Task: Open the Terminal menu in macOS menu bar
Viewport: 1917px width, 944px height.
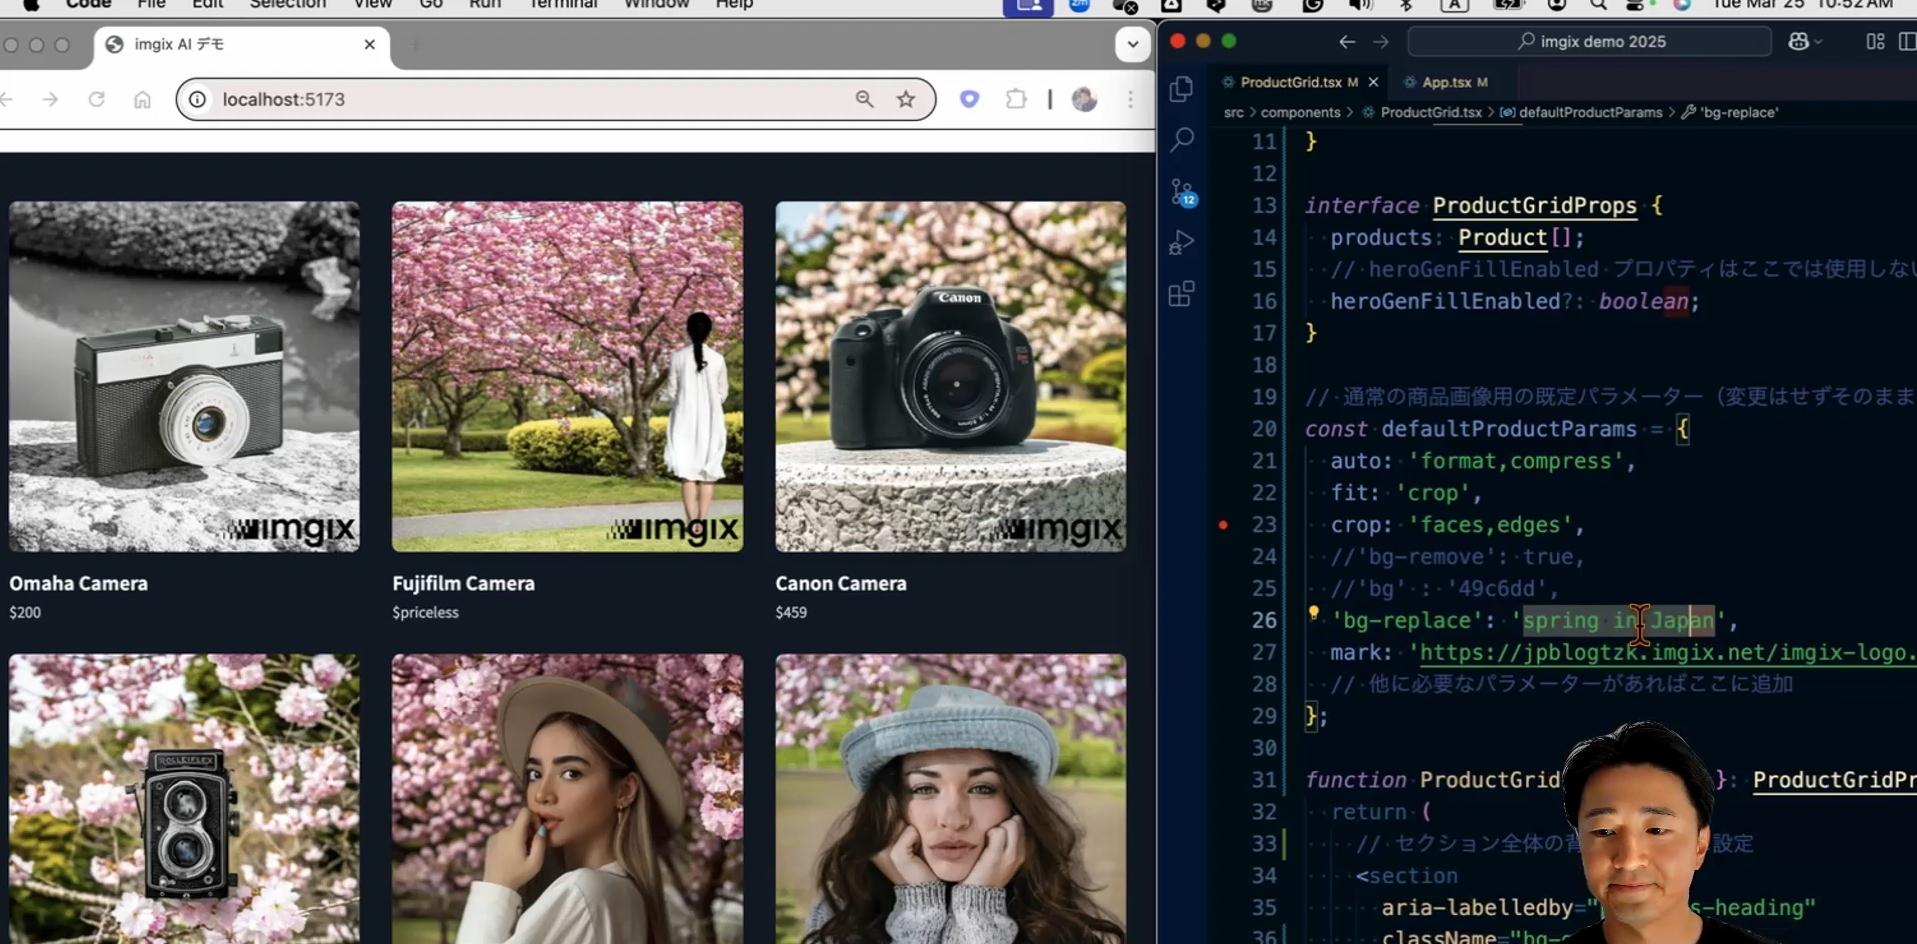Action: point(563,5)
